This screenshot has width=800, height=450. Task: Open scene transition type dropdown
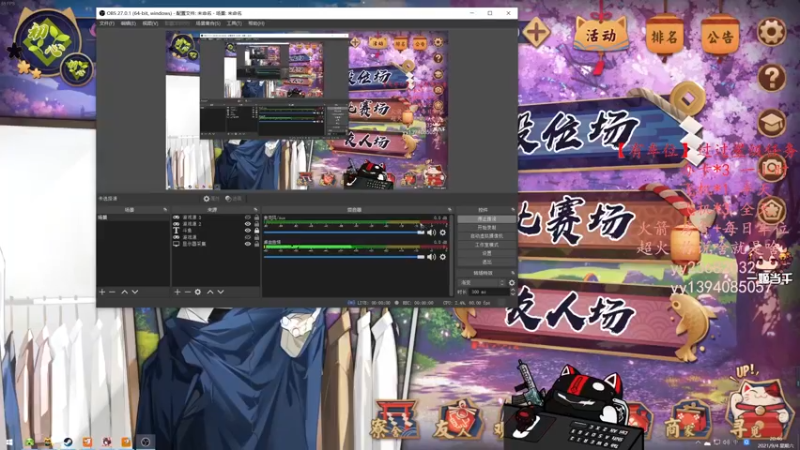(482, 283)
